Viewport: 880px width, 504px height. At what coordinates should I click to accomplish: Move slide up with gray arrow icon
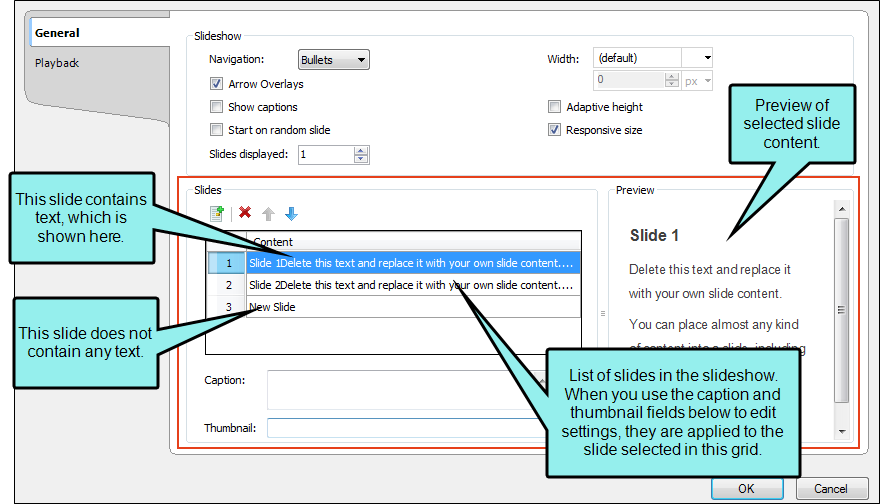[x=268, y=214]
